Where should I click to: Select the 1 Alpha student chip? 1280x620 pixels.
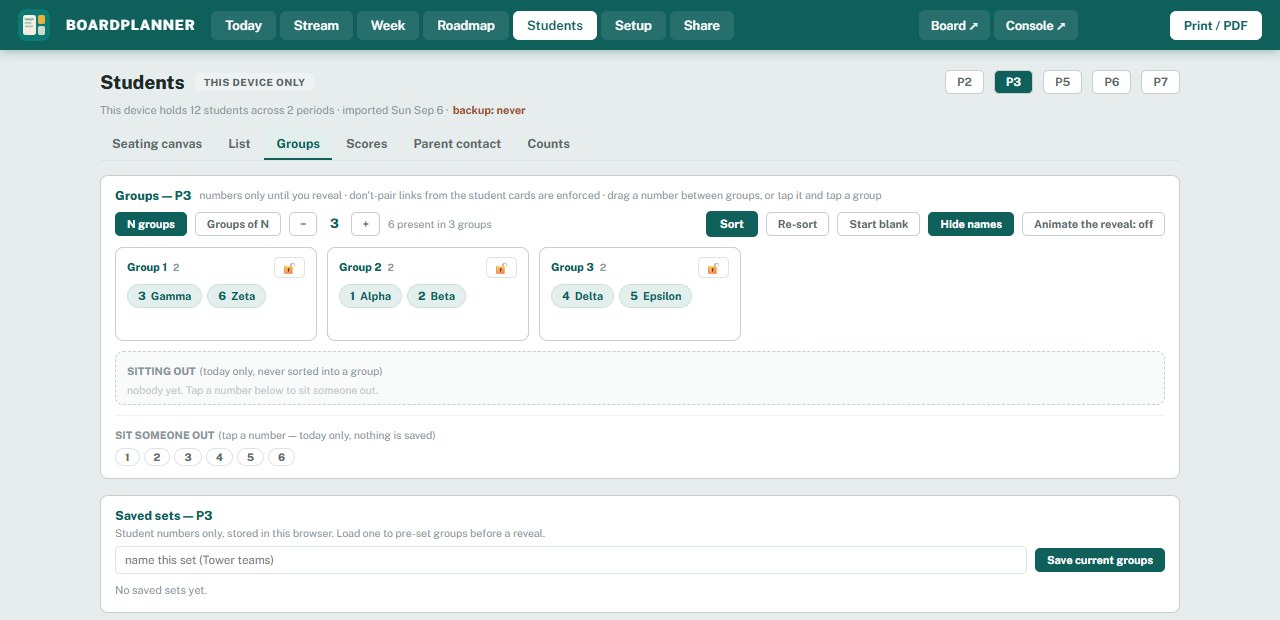pyautogui.click(x=371, y=296)
